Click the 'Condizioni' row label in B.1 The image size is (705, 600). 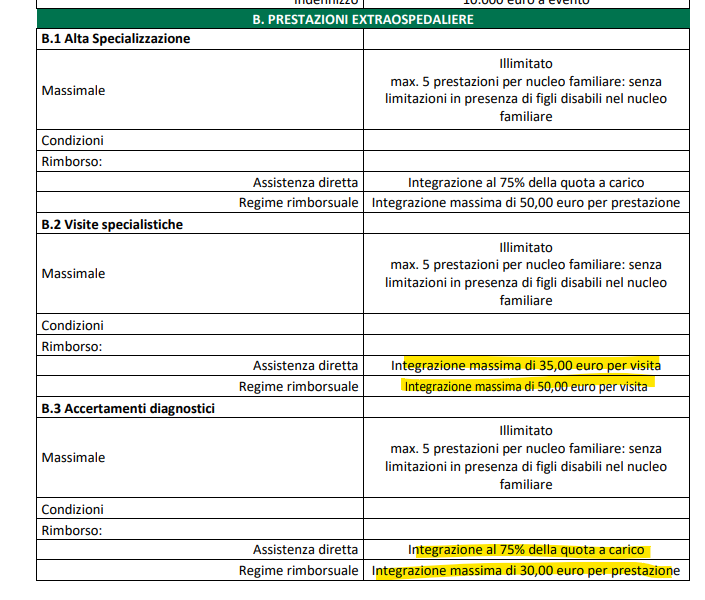click(72, 140)
